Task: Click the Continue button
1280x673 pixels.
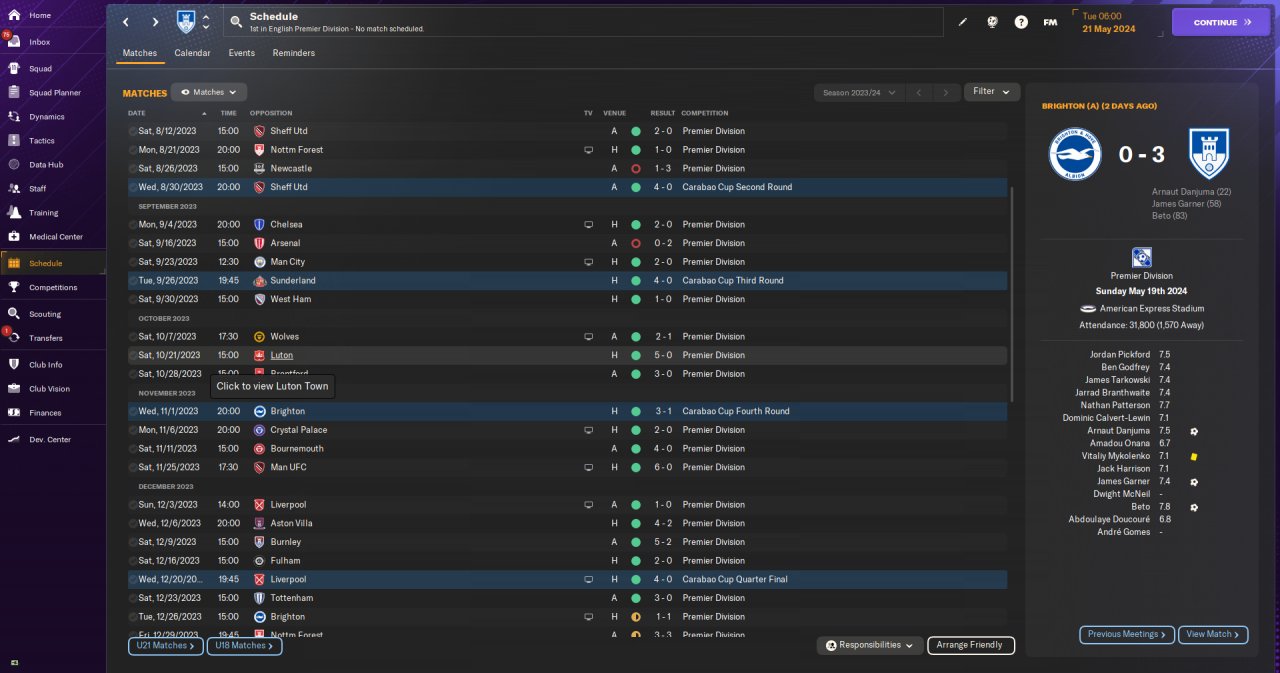Action: pos(1221,22)
